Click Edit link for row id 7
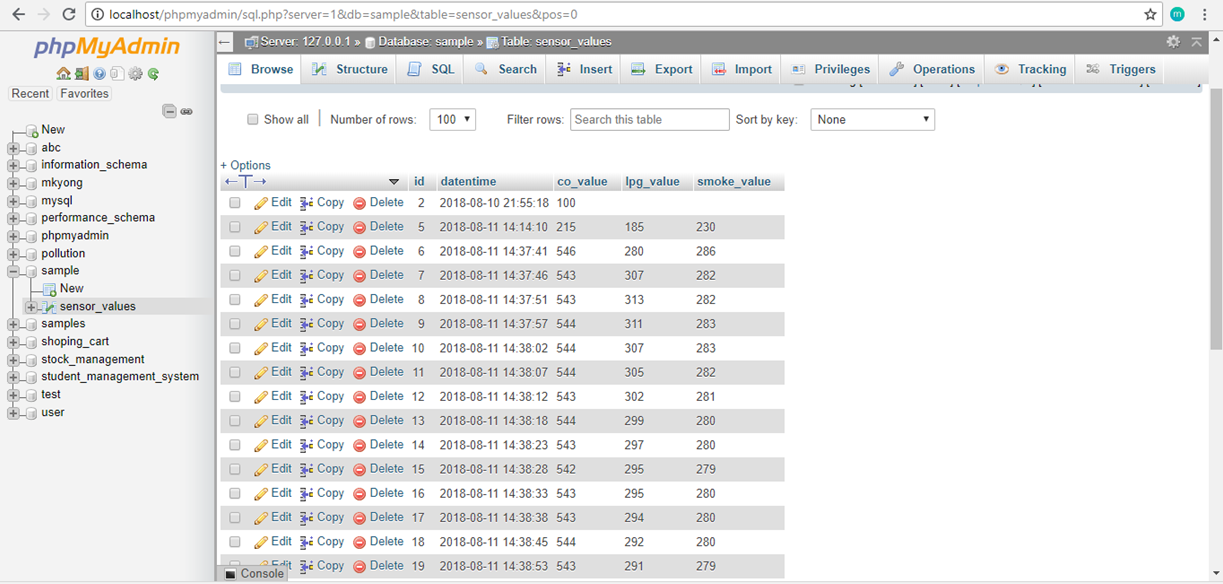The image size is (1223, 584). tap(273, 275)
